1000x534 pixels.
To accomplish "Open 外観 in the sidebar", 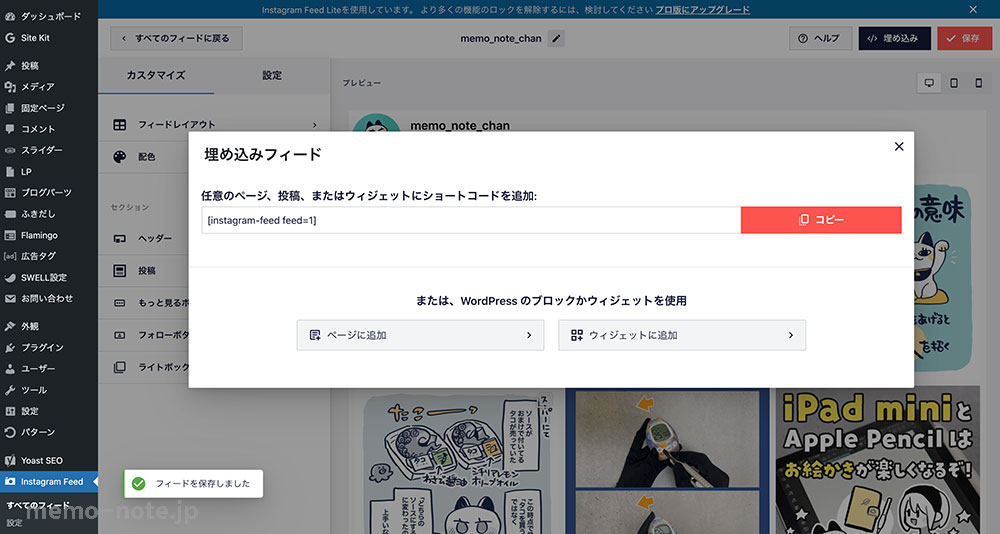I will point(49,326).
